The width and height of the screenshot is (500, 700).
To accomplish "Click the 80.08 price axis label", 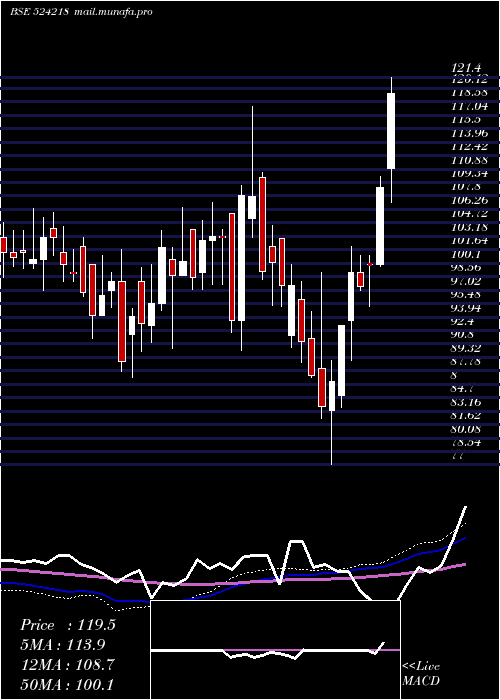I will coord(466,429).
